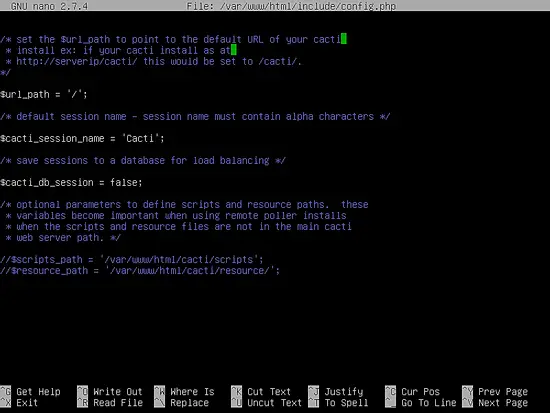550x413 pixels.
Task: Click the 'optional parameters to define scripts' comment
Action: coord(184,204)
